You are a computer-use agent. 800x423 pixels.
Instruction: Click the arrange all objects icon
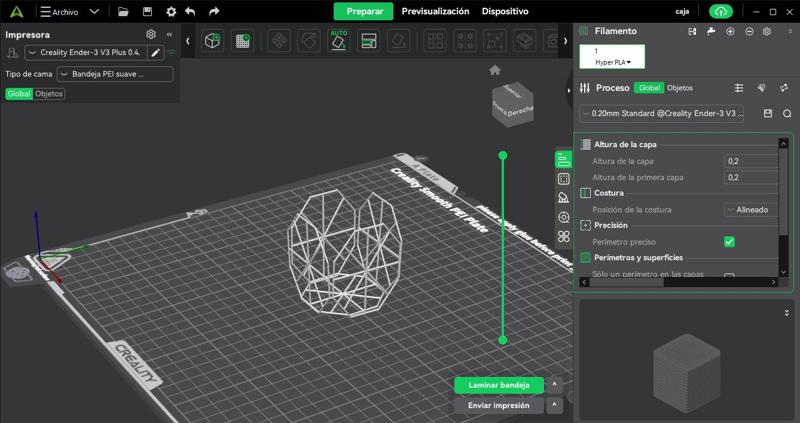pos(368,41)
